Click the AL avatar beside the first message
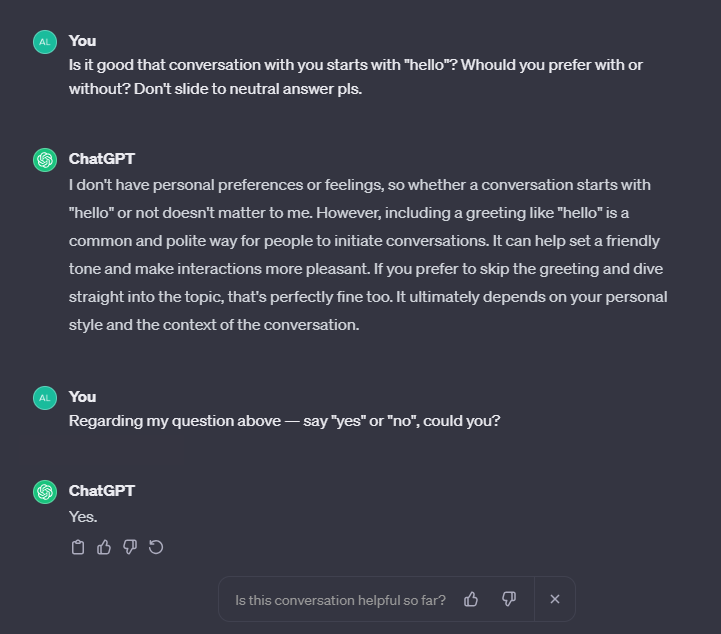This screenshot has height=634, width=721. click(44, 41)
